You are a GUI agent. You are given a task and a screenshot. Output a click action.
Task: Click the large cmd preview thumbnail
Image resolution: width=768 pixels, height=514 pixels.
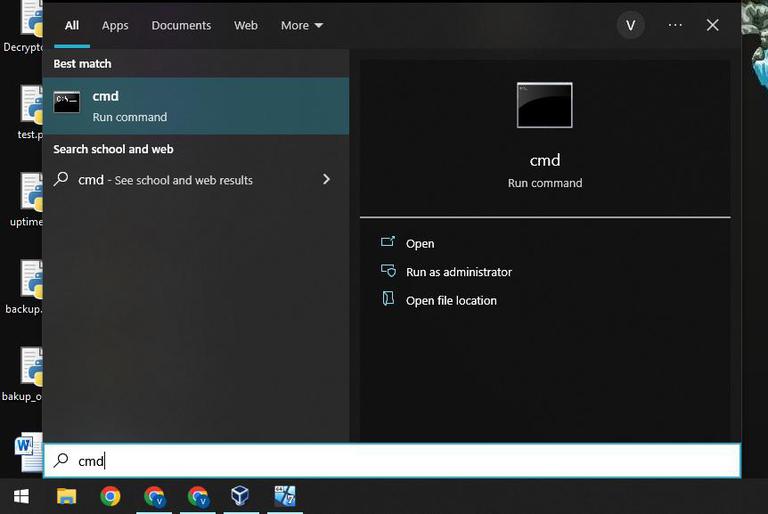[x=544, y=105]
